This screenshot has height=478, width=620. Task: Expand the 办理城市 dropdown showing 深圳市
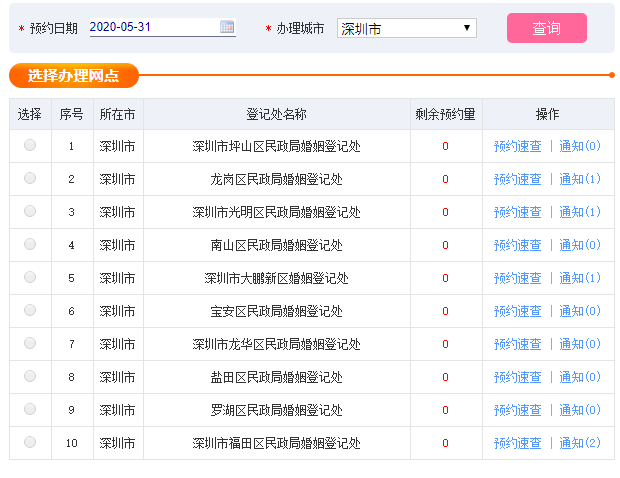pyautogui.click(x=406, y=28)
